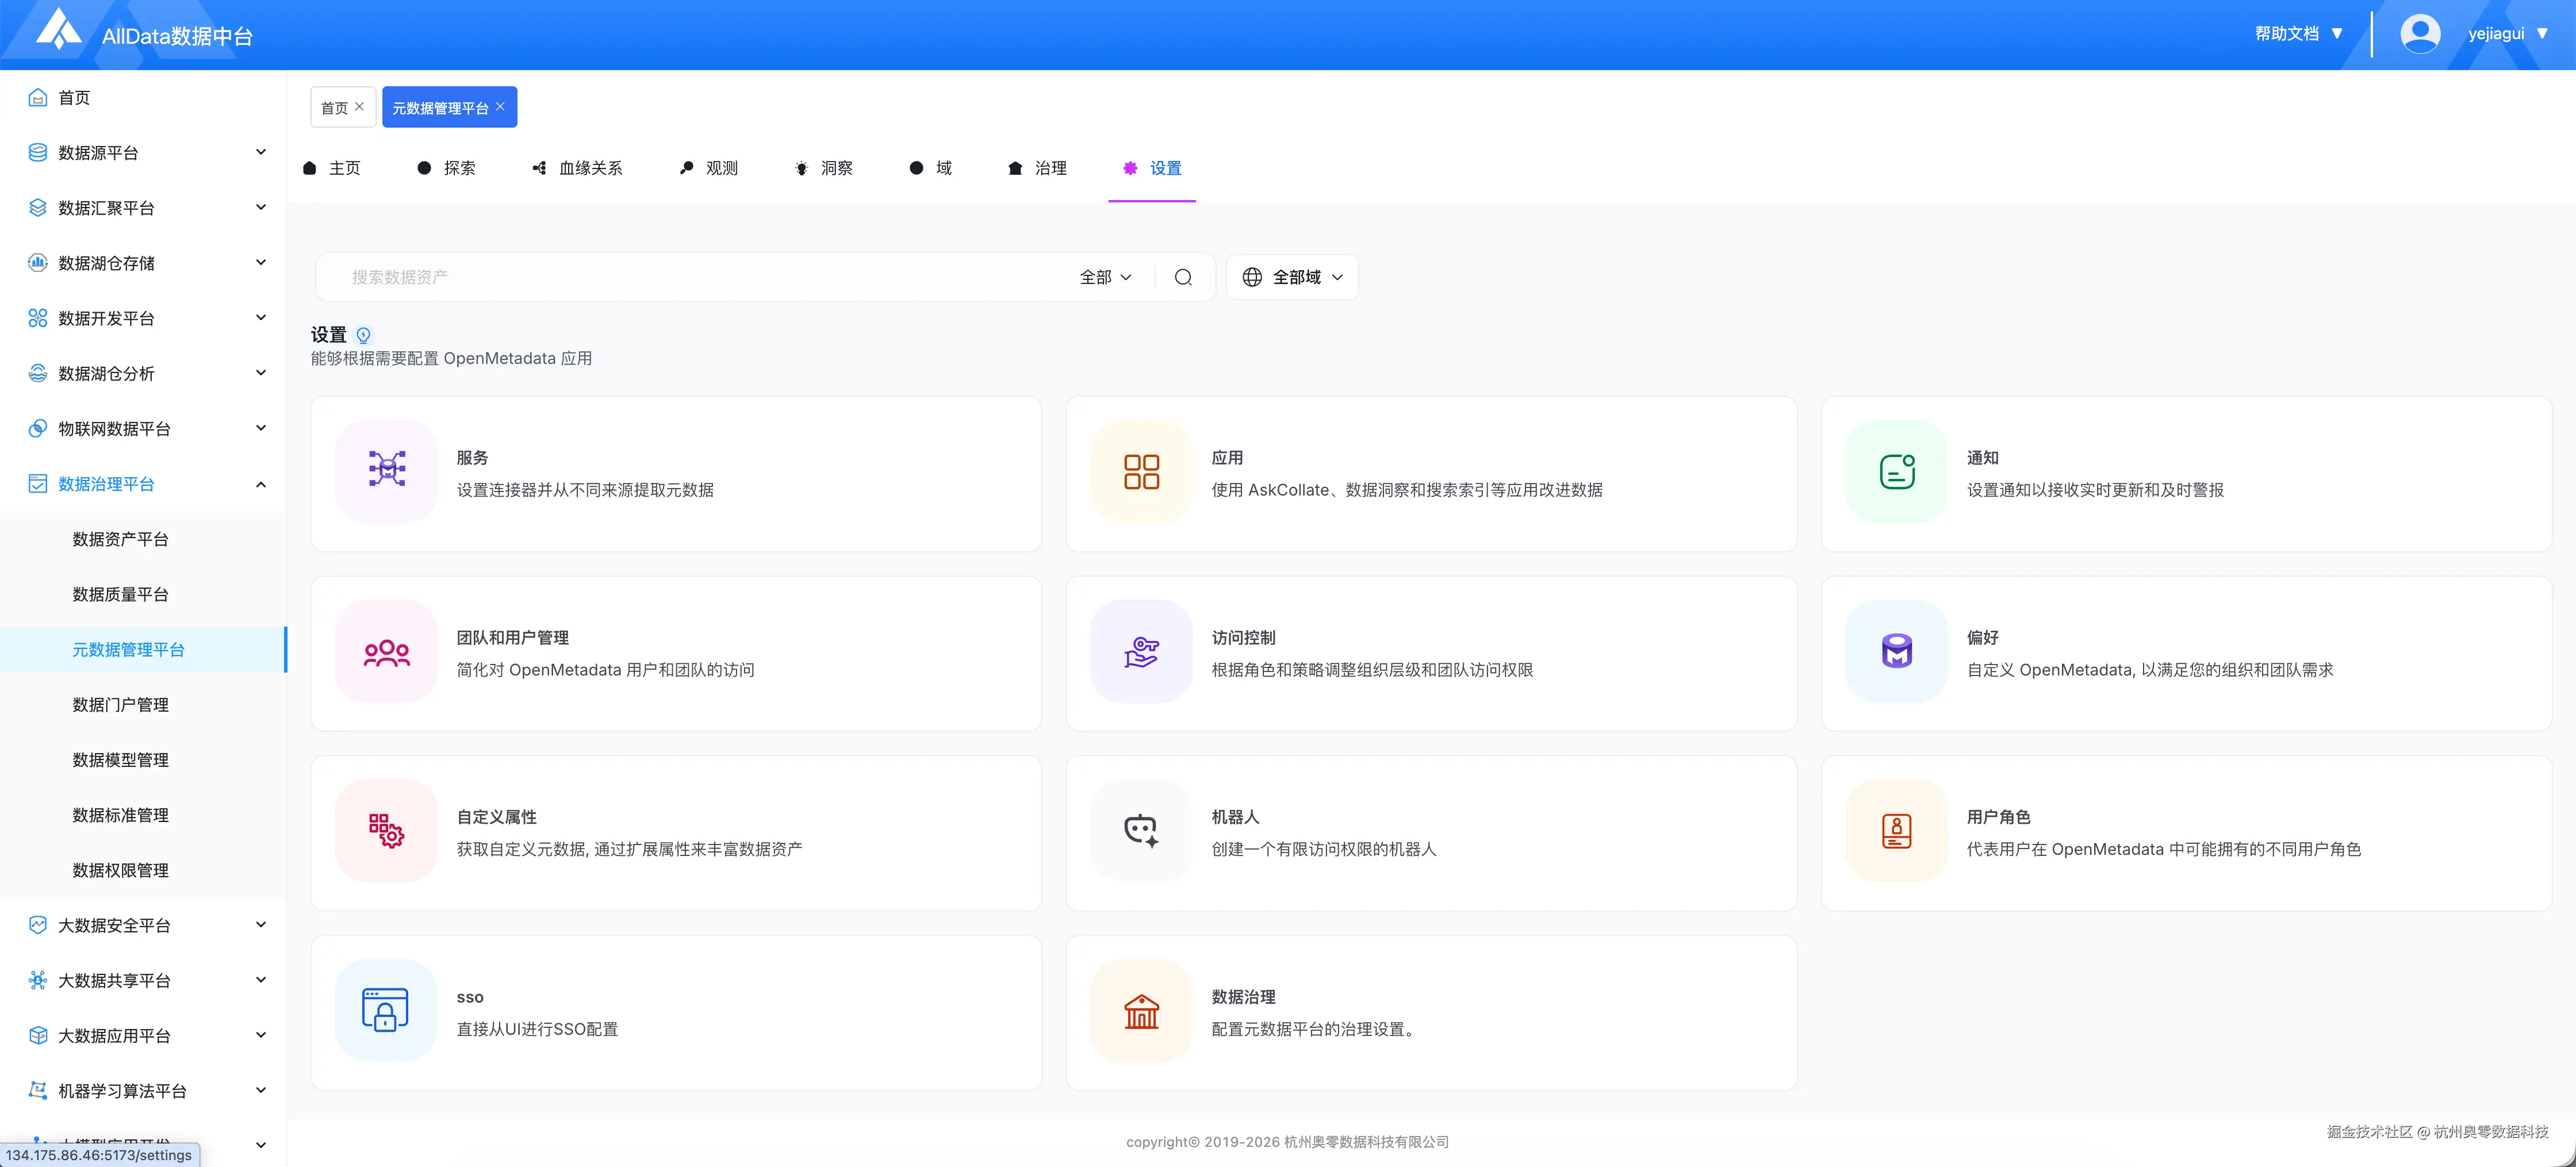Click the 数据治理 card title

click(1243, 997)
